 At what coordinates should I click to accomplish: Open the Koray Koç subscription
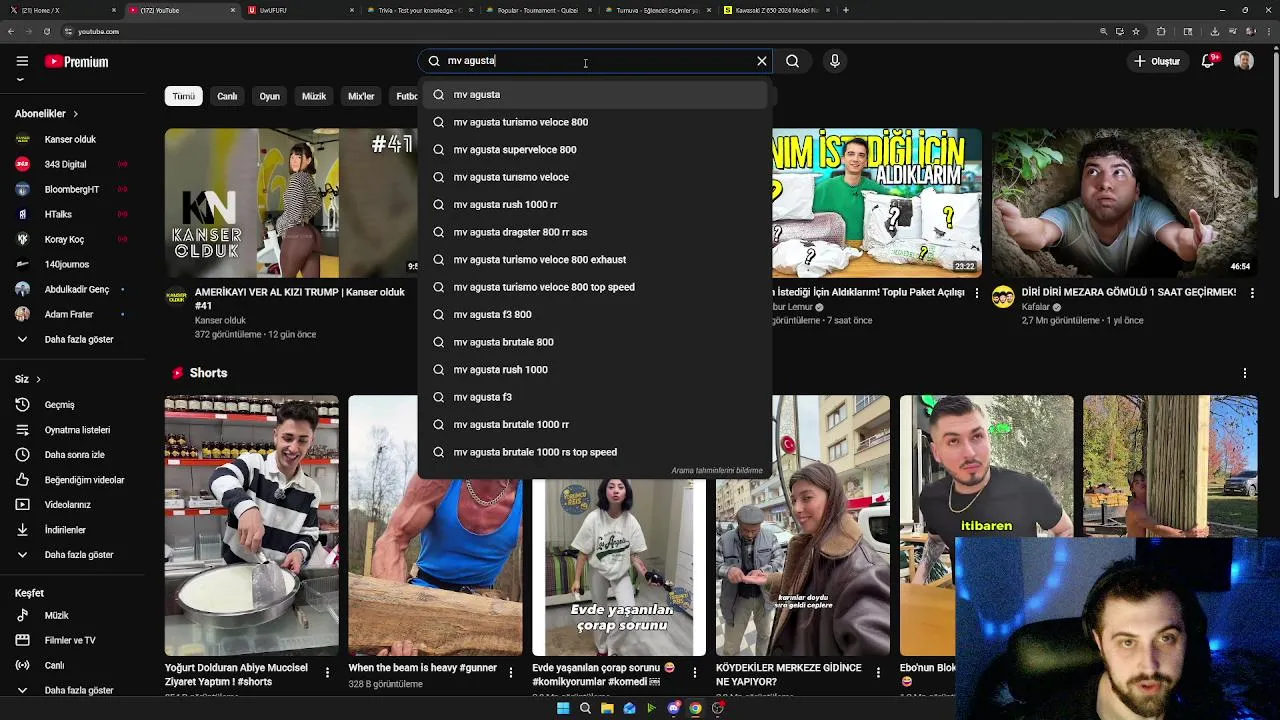(x=70, y=239)
